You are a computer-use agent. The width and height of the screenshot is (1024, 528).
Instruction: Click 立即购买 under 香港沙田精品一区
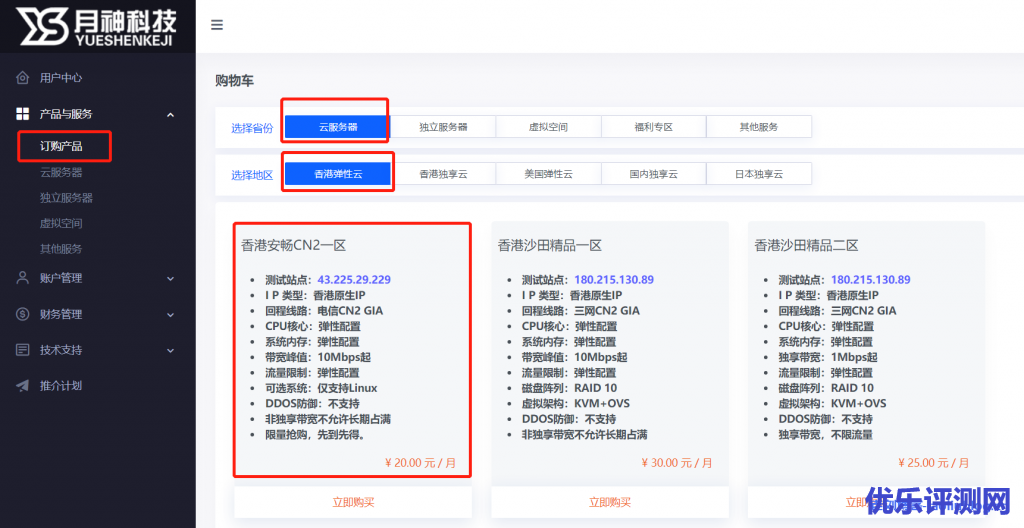click(x=610, y=502)
